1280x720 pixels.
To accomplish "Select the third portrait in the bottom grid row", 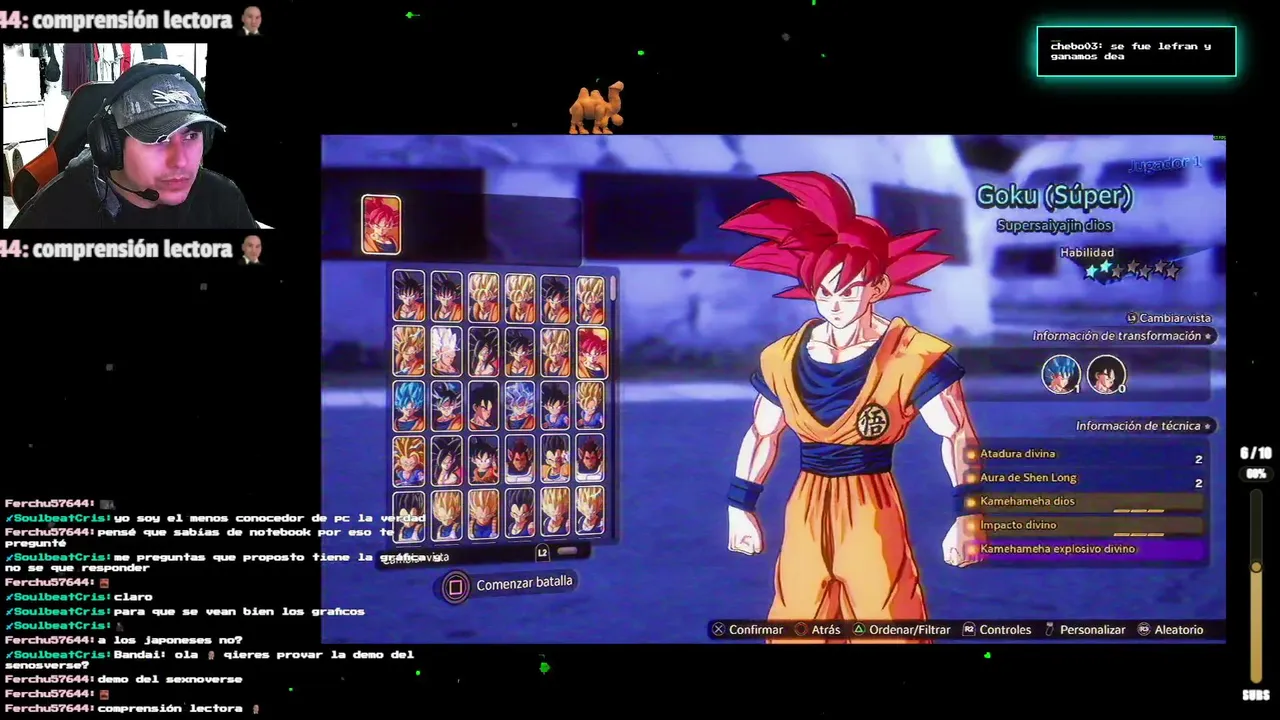I will [x=483, y=514].
